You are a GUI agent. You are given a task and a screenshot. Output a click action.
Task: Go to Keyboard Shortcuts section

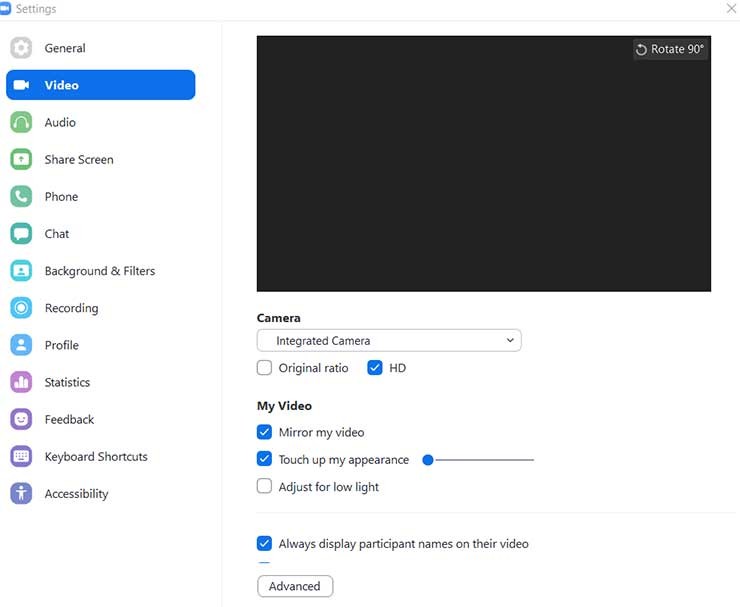click(x=96, y=457)
